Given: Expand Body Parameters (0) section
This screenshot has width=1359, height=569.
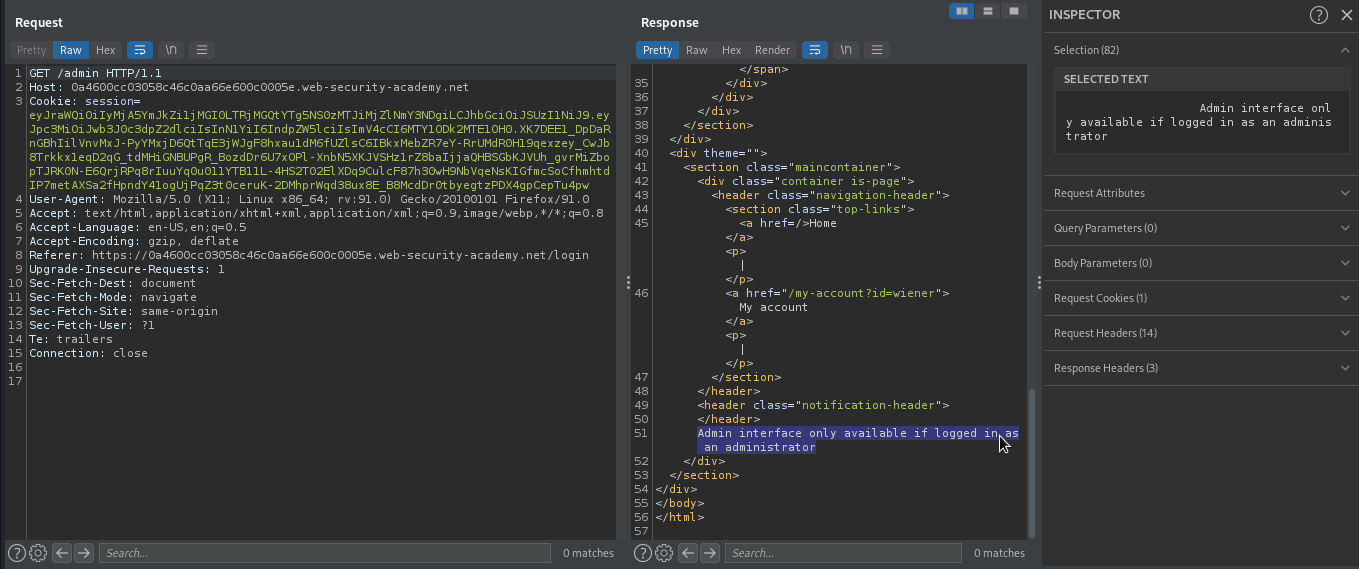Looking at the screenshot, I should click(x=1201, y=263).
